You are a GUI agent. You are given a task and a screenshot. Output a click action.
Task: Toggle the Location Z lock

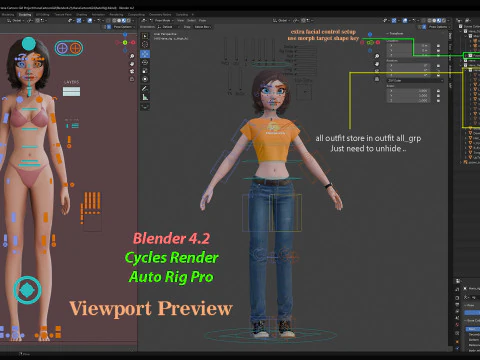tap(438, 55)
